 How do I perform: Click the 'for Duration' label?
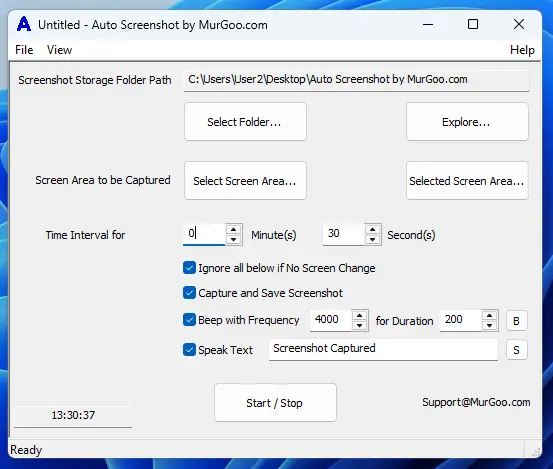click(404, 321)
